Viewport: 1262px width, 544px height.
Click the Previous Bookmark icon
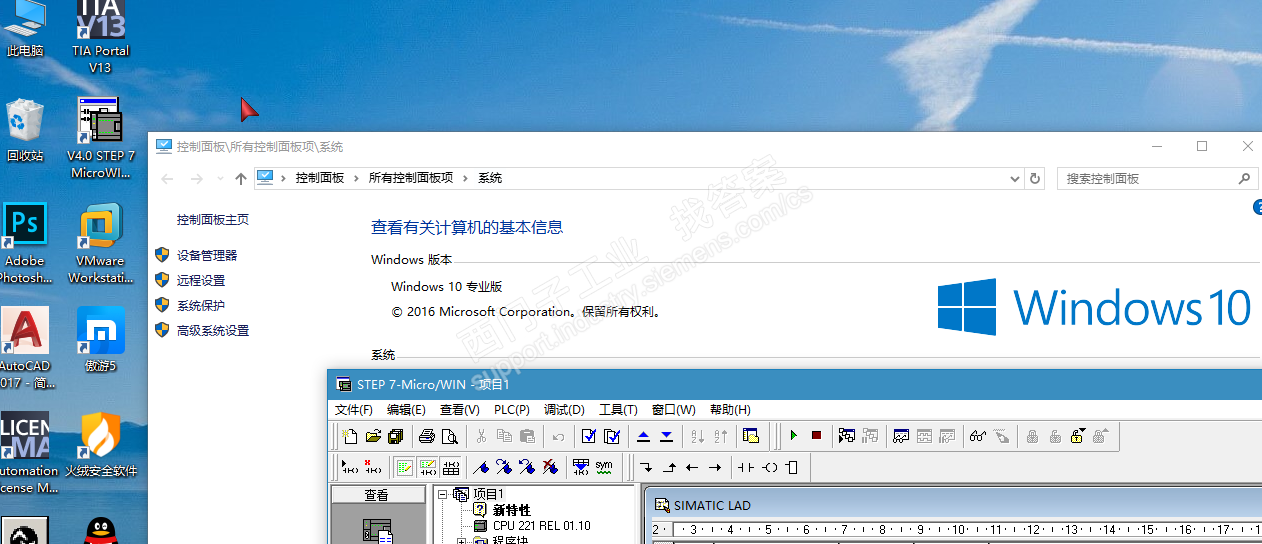tap(527, 467)
